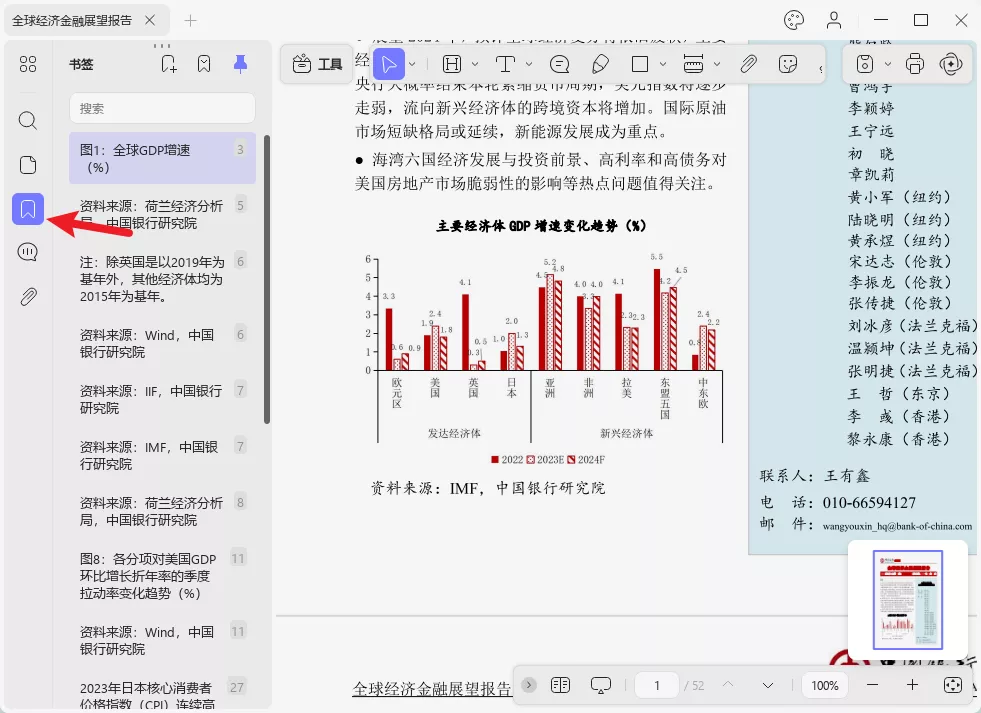Toggle read mode in the bottom bar
The height and width of the screenshot is (713, 981).
point(601,685)
